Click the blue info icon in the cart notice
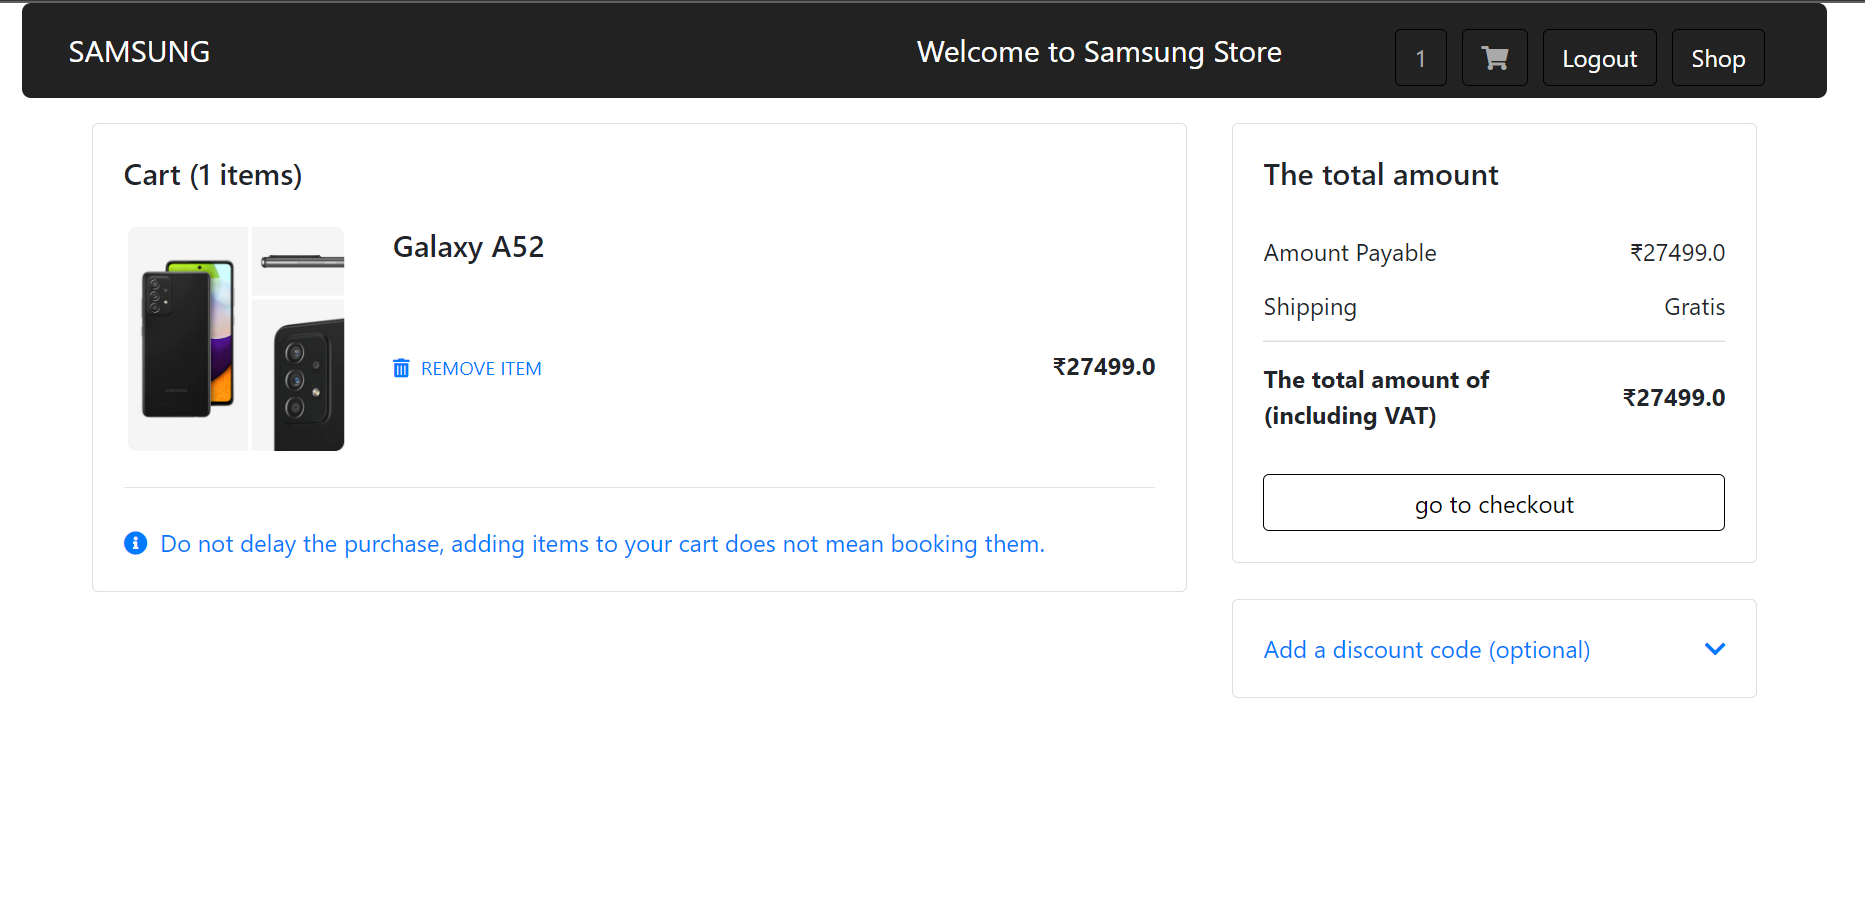Image resolution: width=1865 pixels, height=901 pixels. pos(136,543)
